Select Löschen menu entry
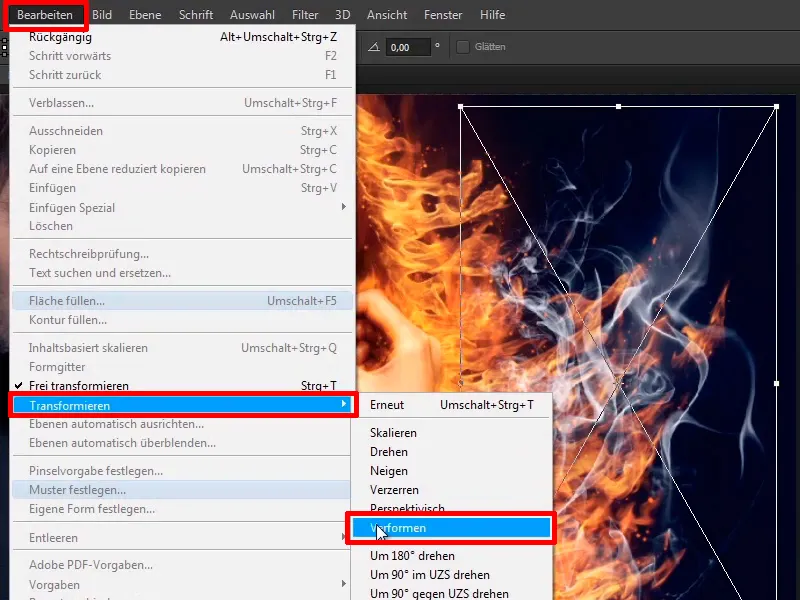 pos(183,226)
